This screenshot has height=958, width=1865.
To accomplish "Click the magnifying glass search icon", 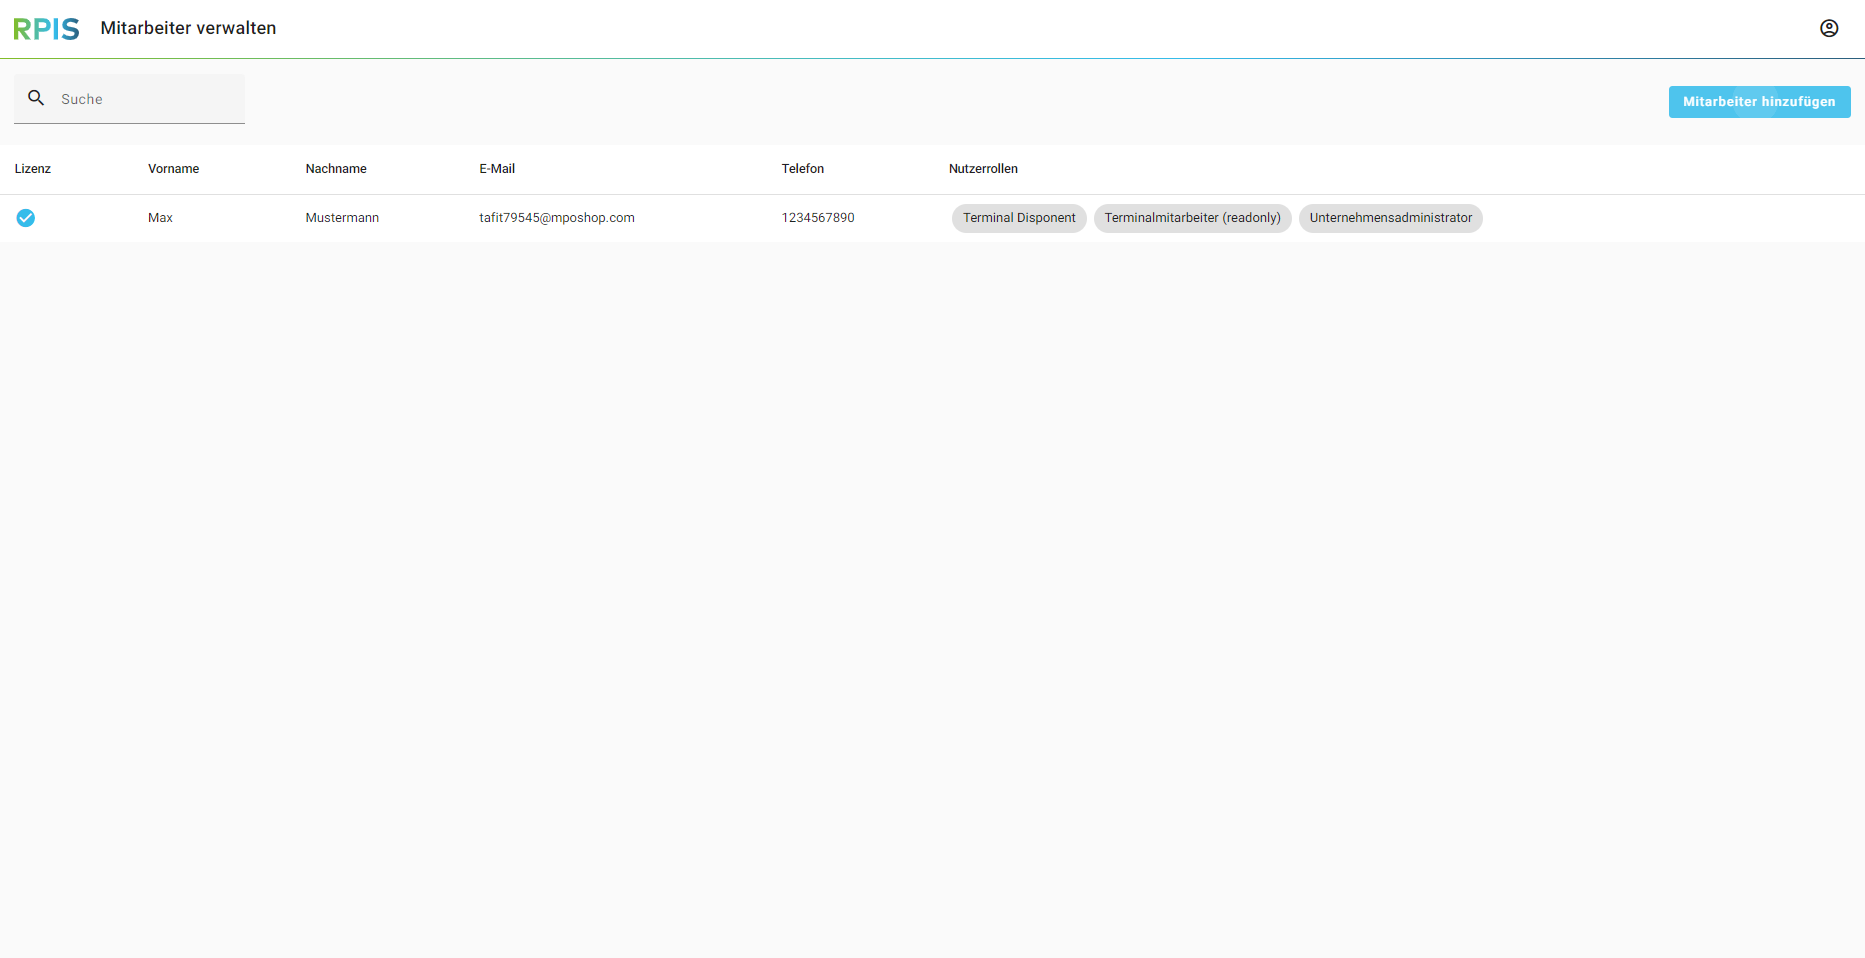I will click(36, 98).
